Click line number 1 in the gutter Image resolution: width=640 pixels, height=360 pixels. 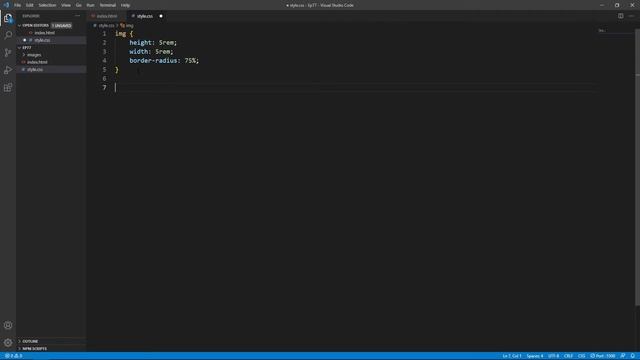point(104,33)
